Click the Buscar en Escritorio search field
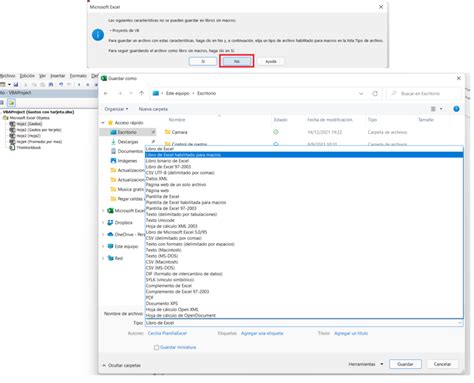Image resolution: width=474 pixels, height=383 pixels. [x=424, y=94]
